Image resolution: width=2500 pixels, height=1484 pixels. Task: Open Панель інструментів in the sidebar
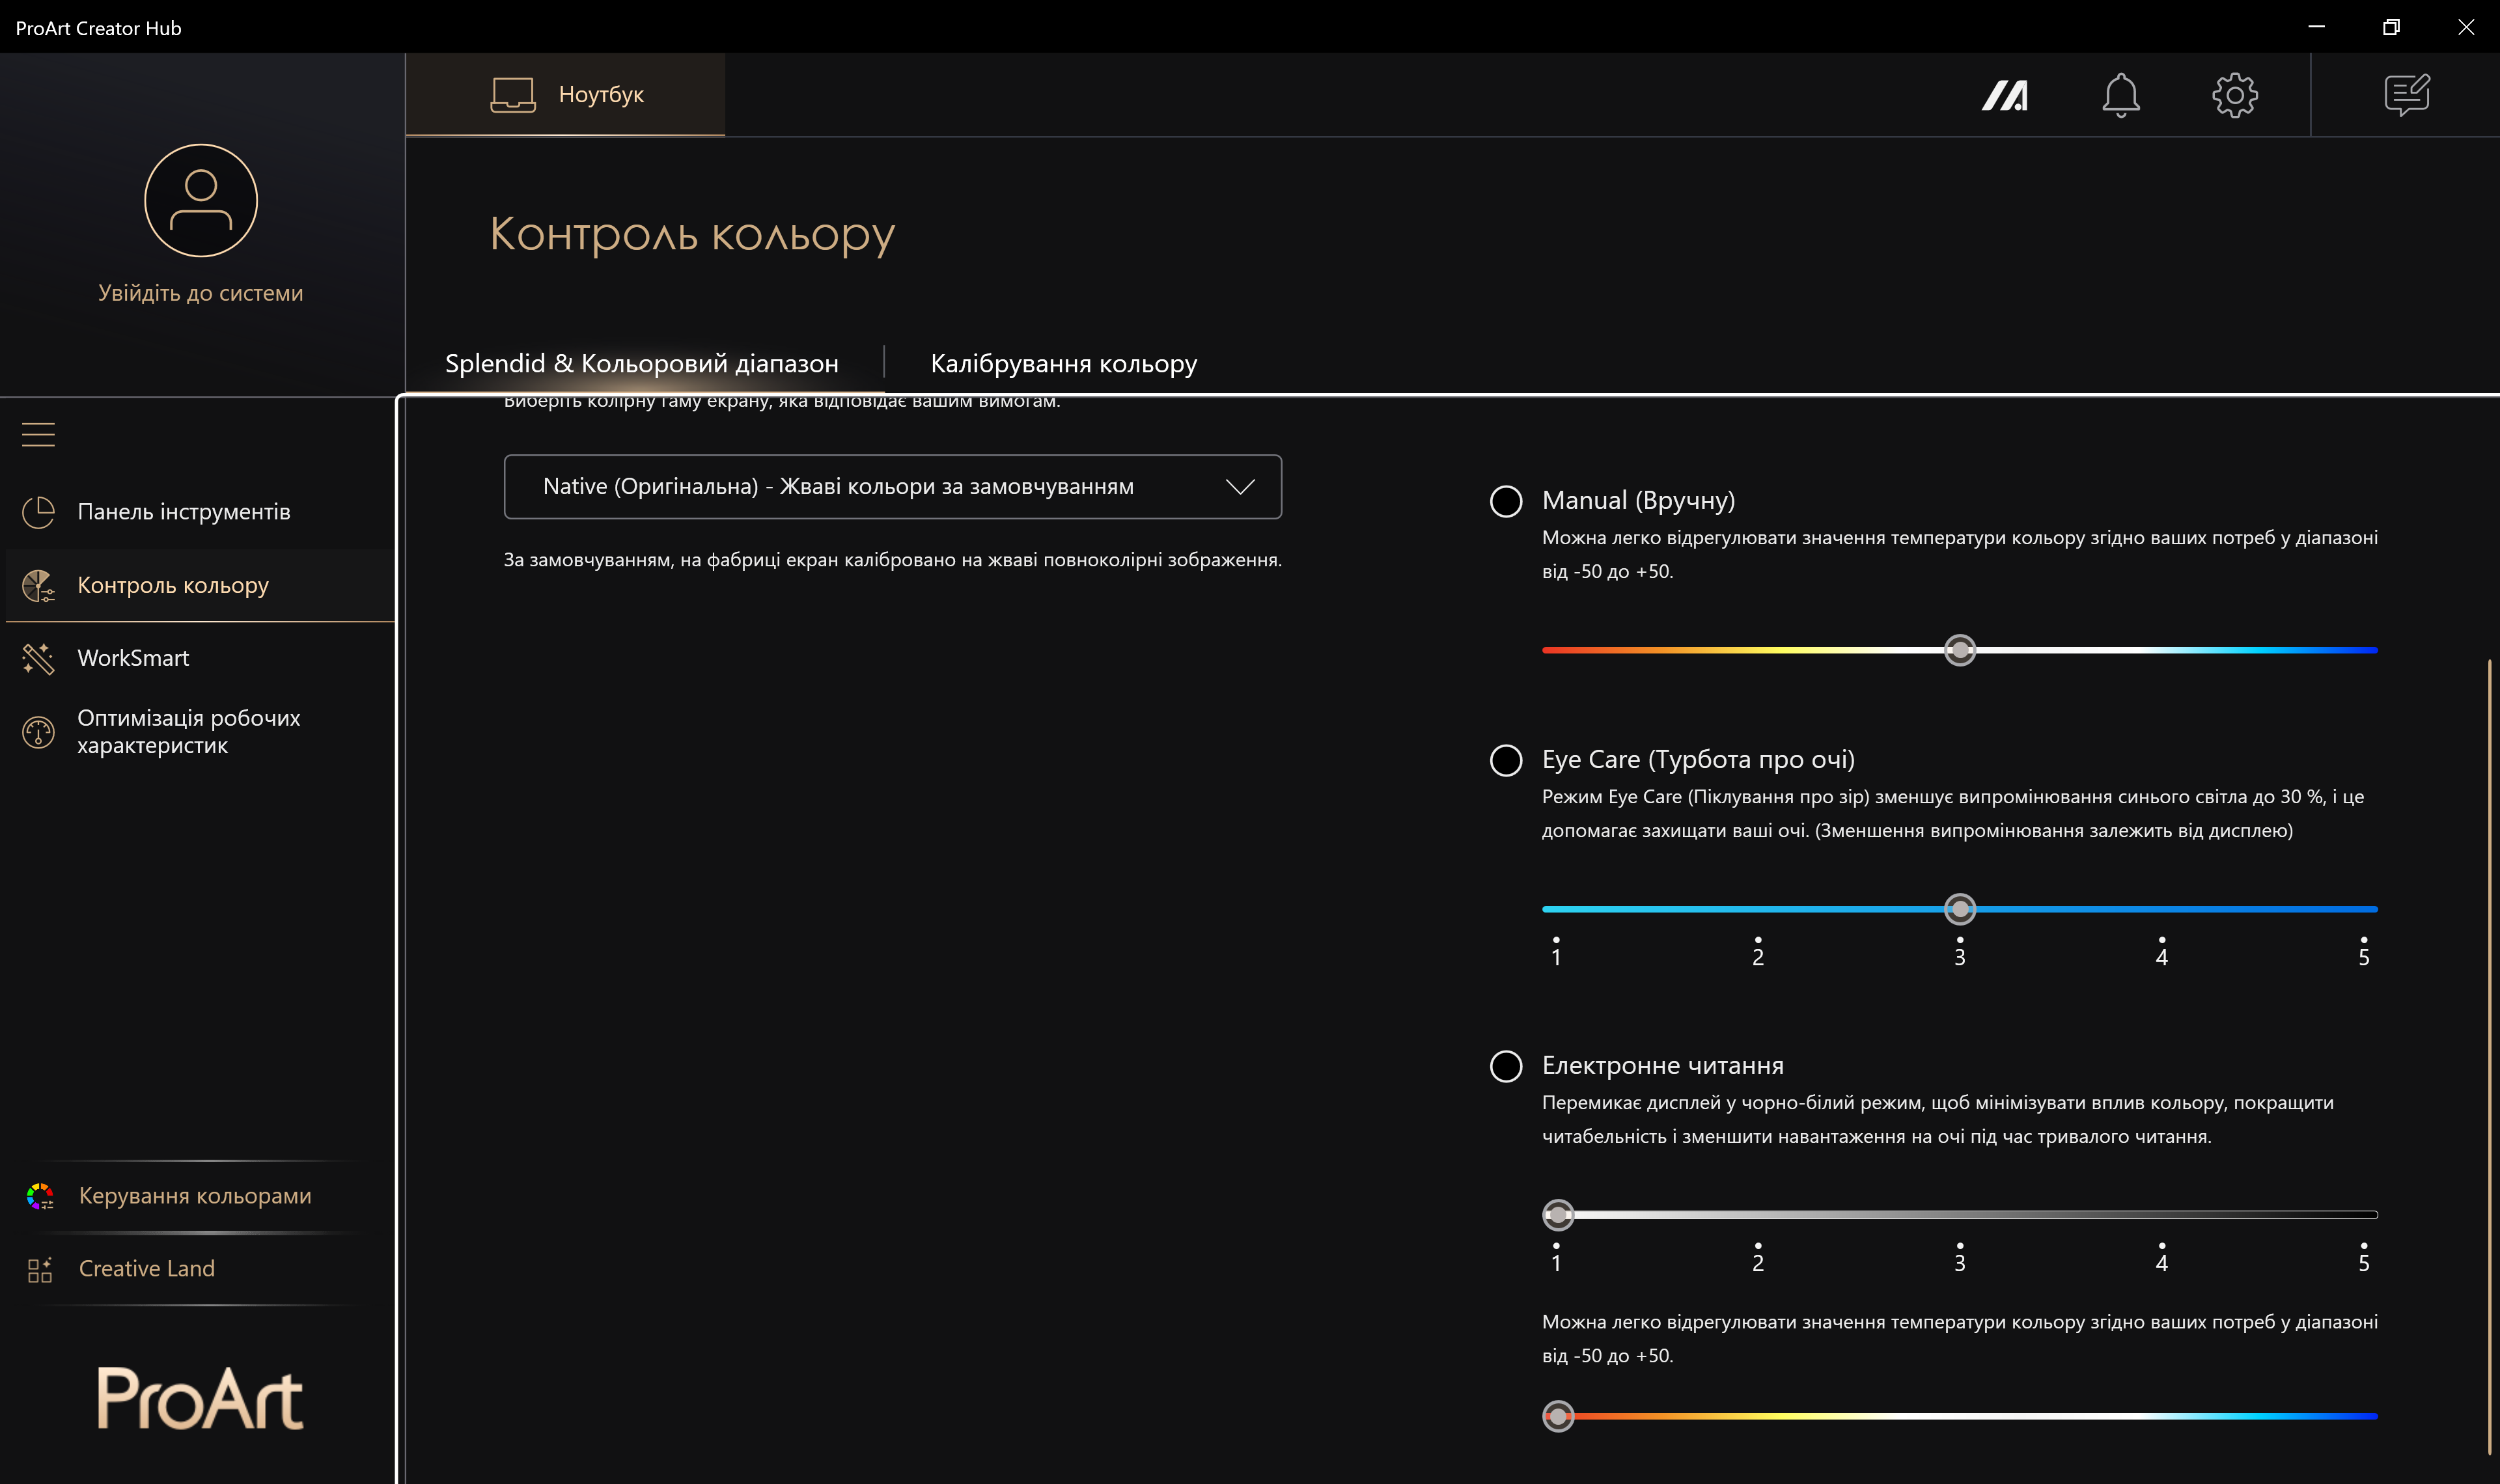[184, 512]
